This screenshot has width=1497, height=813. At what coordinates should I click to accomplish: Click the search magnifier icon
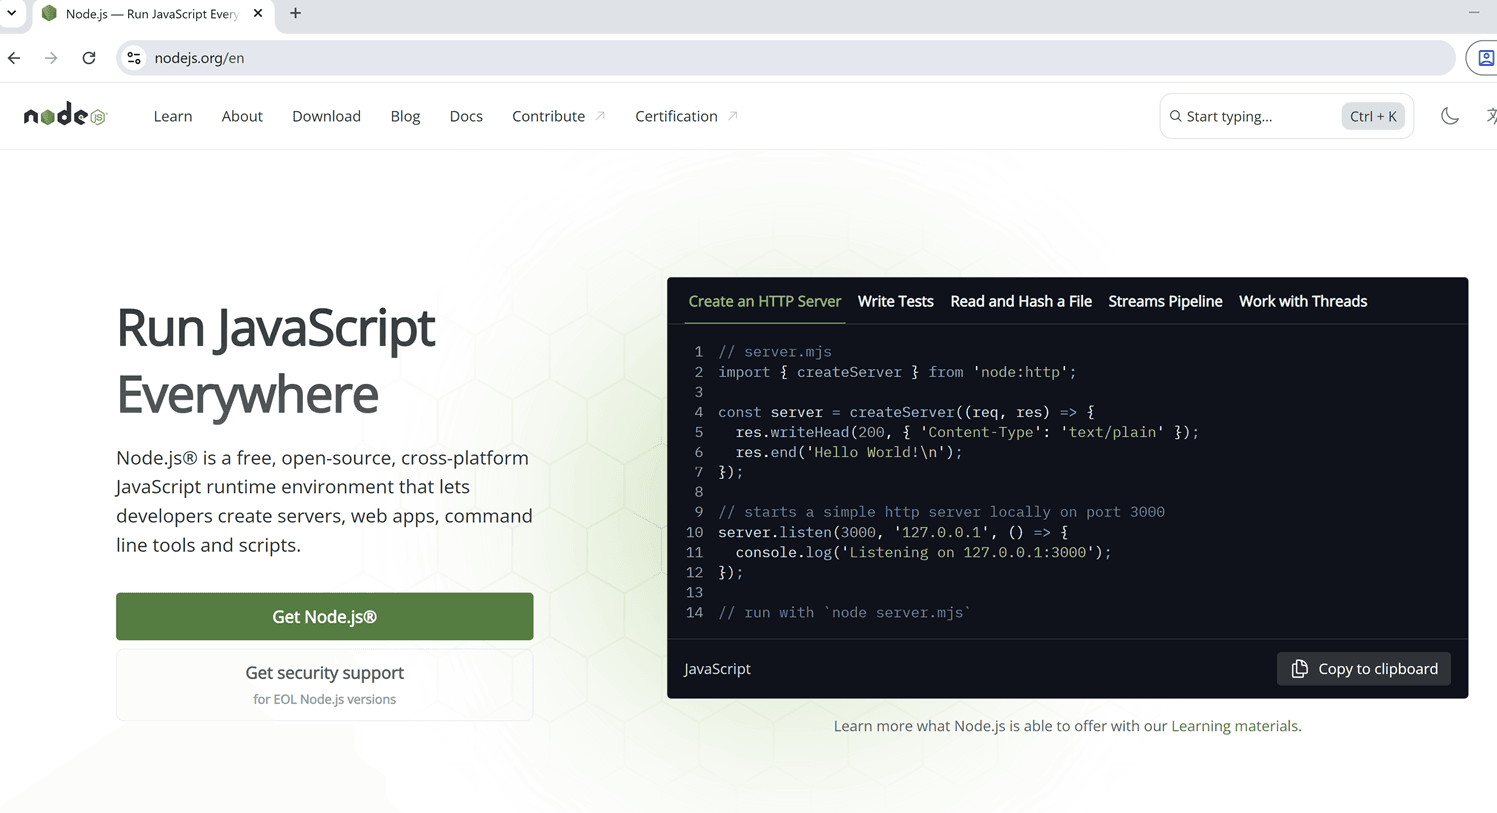click(x=1175, y=115)
